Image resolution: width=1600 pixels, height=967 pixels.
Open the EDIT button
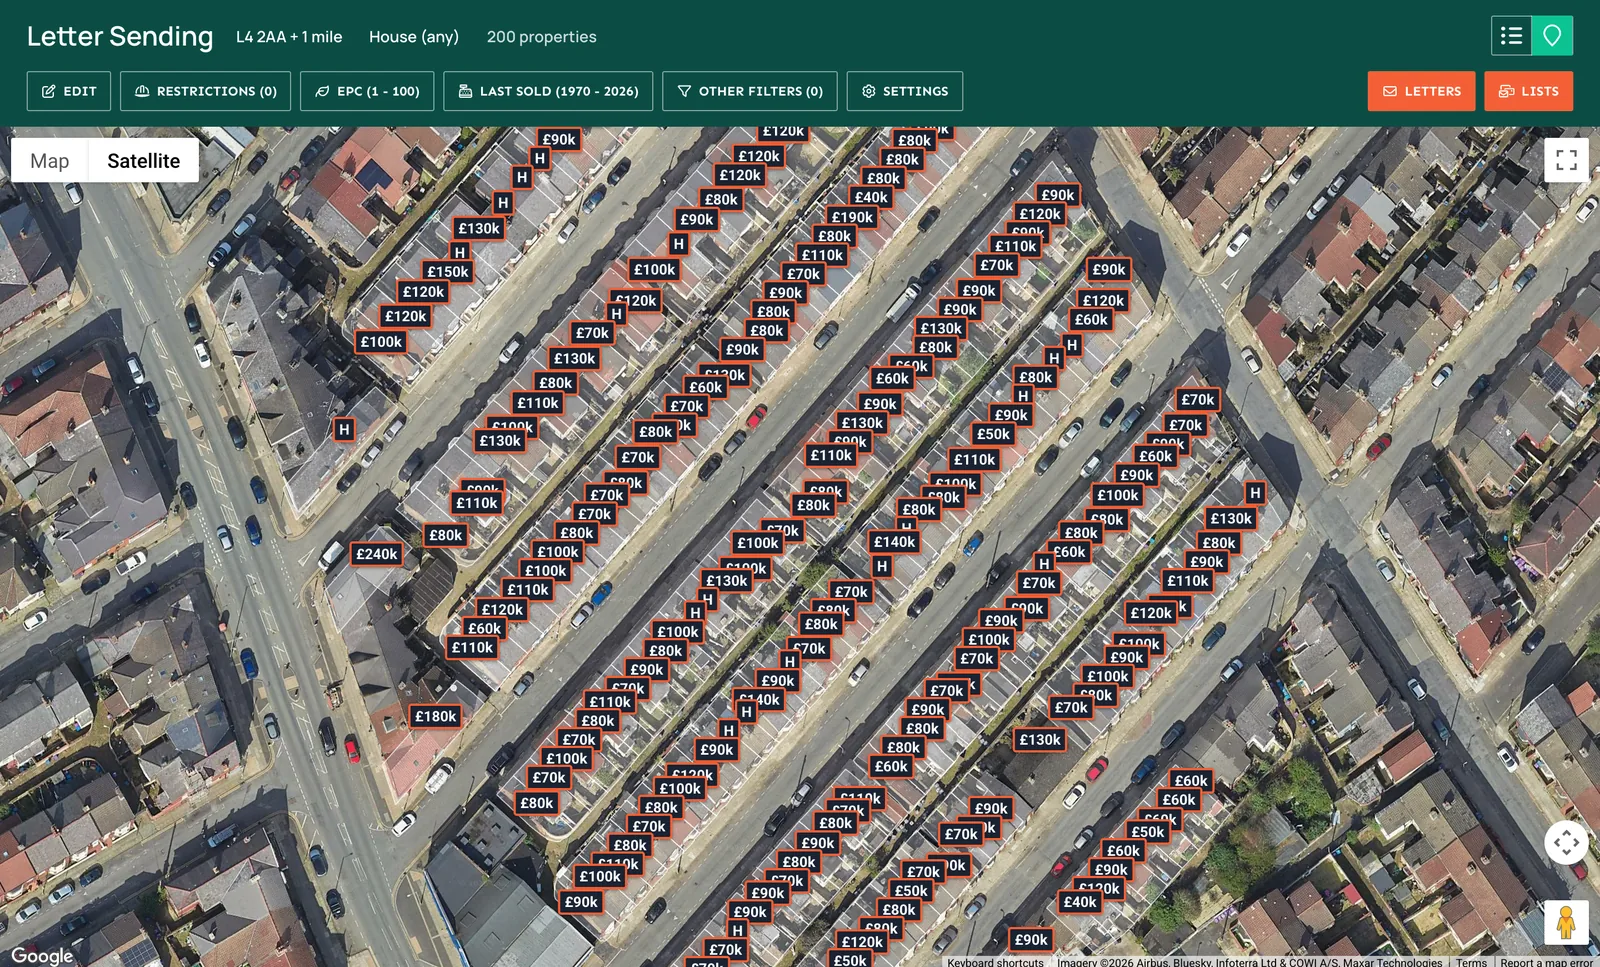pyautogui.click(x=69, y=91)
